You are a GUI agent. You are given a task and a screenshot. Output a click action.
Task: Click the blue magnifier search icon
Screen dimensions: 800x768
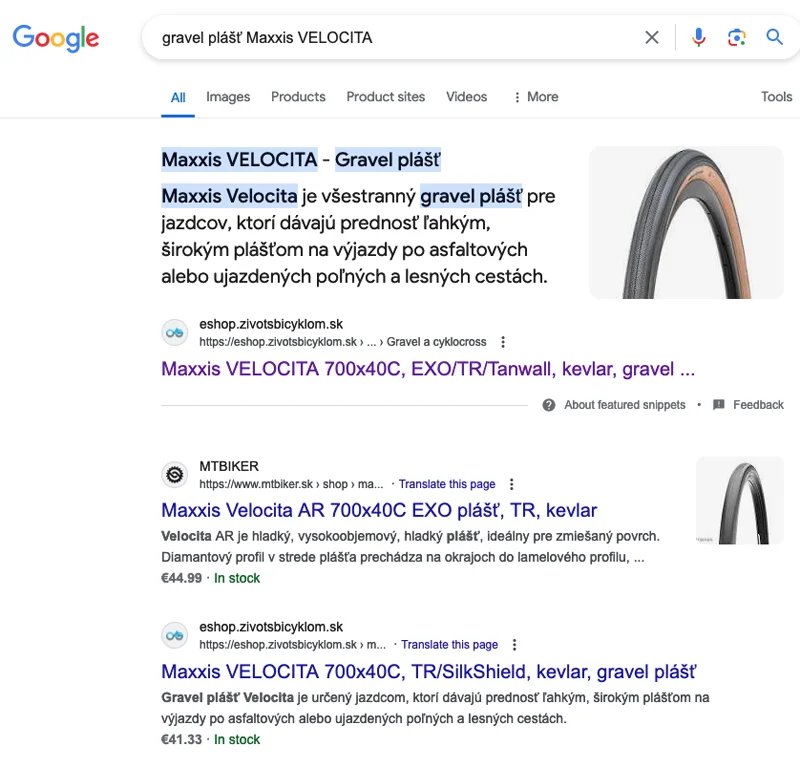(x=775, y=38)
